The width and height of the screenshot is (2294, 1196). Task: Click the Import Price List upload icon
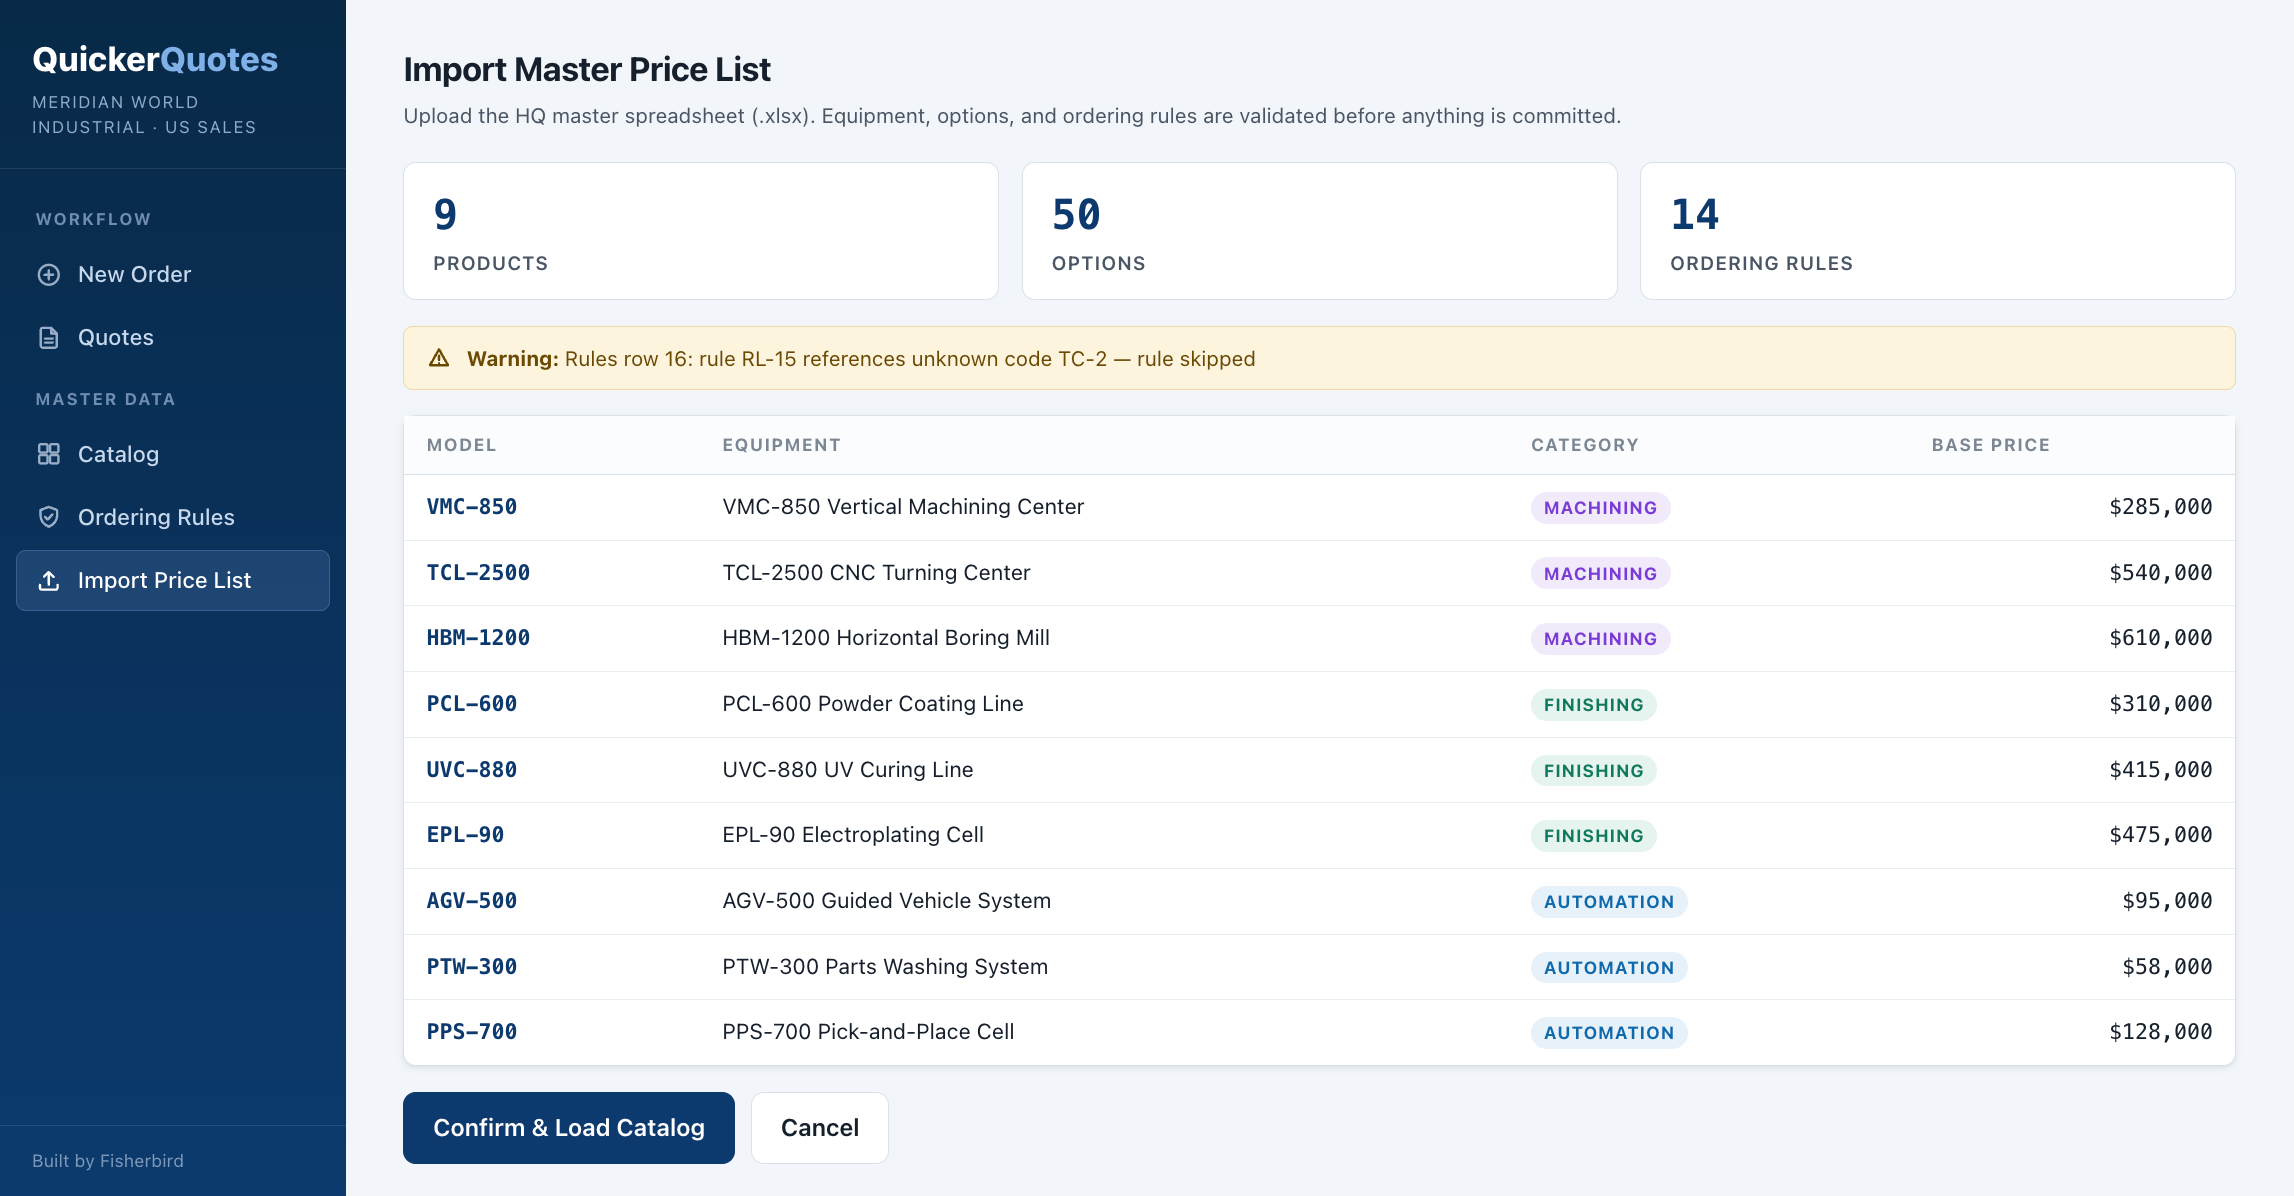[49, 580]
